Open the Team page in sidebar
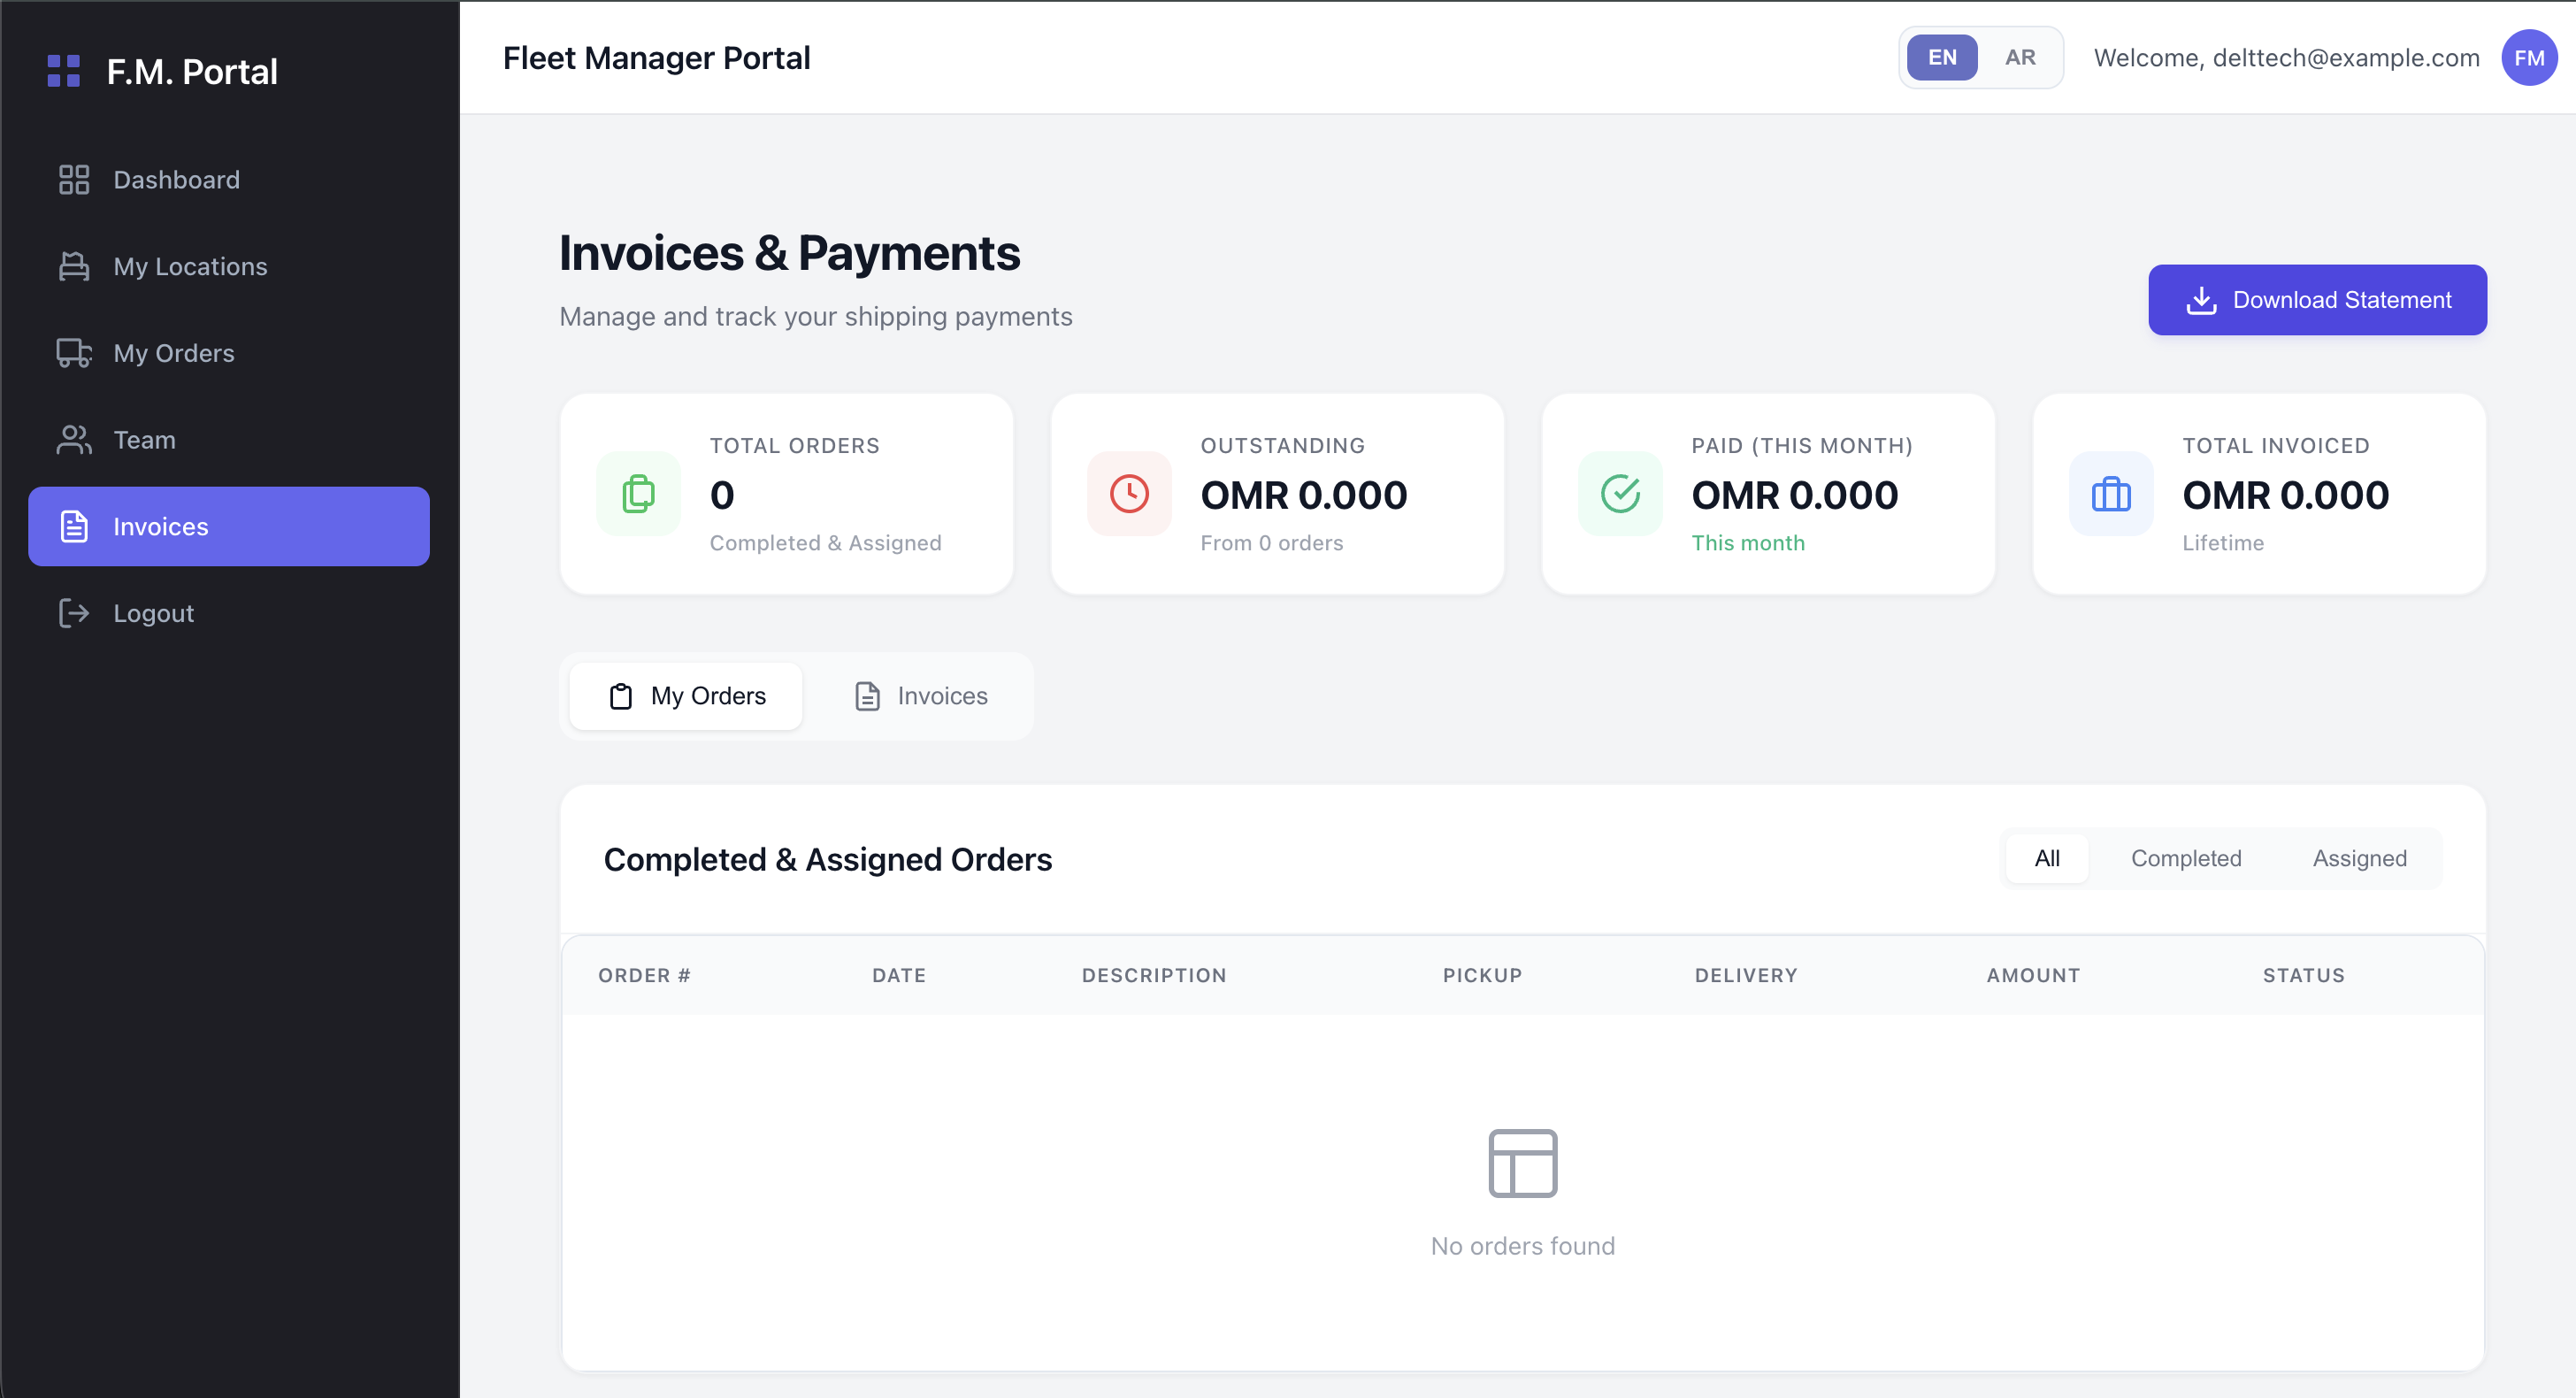The width and height of the screenshot is (2576, 1398). 229,440
